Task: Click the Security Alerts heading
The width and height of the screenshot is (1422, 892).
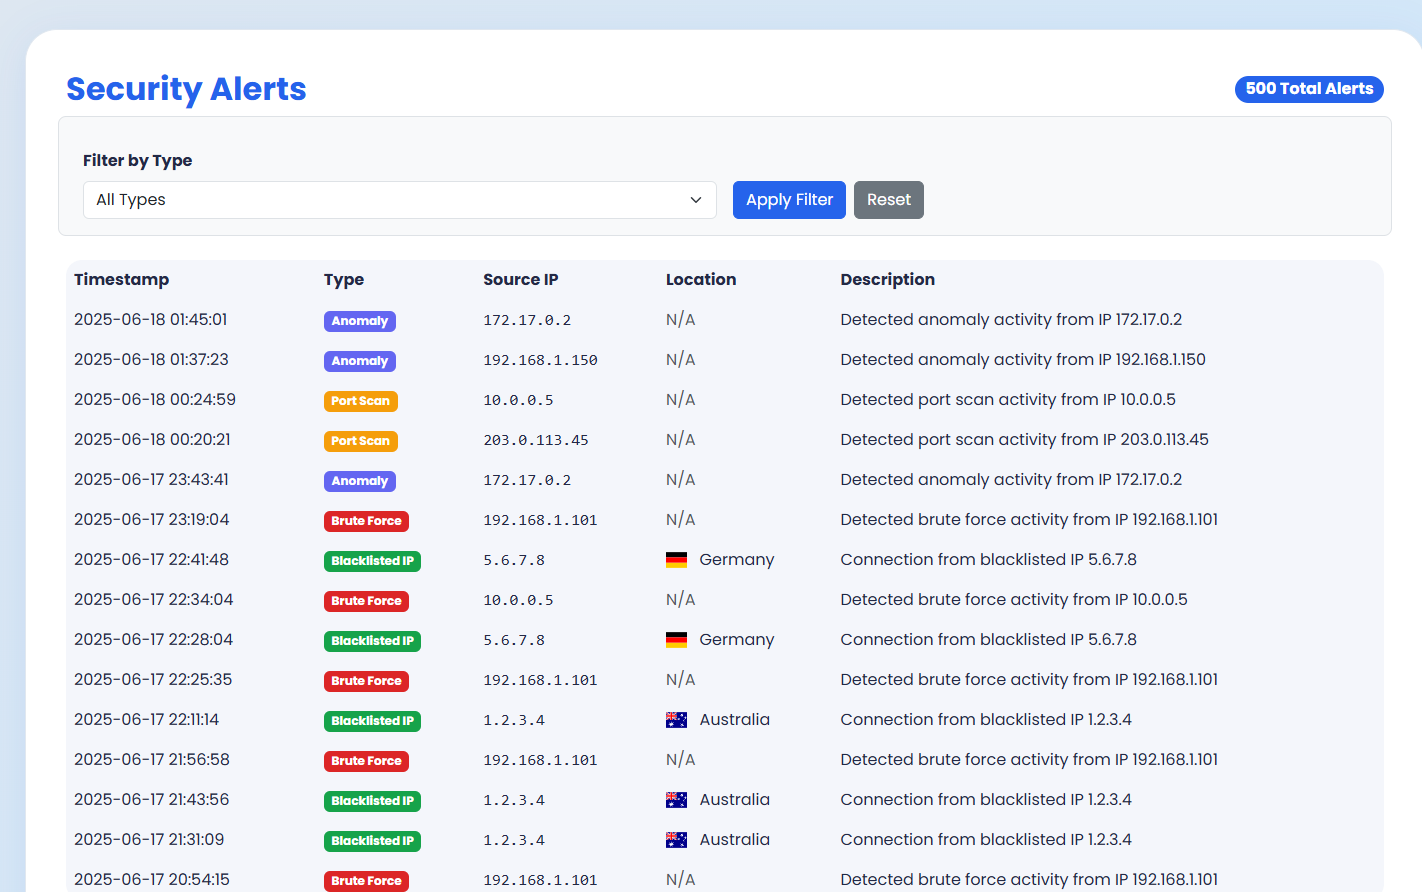Action: pyautogui.click(x=186, y=89)
